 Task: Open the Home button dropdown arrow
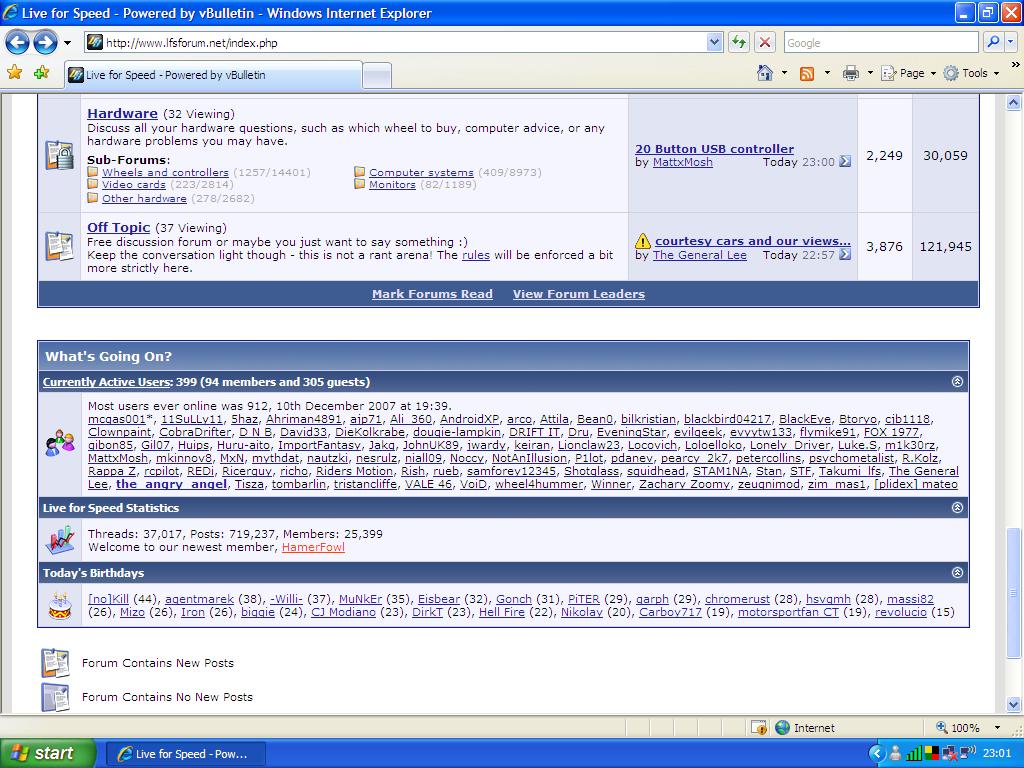point(784,73)
